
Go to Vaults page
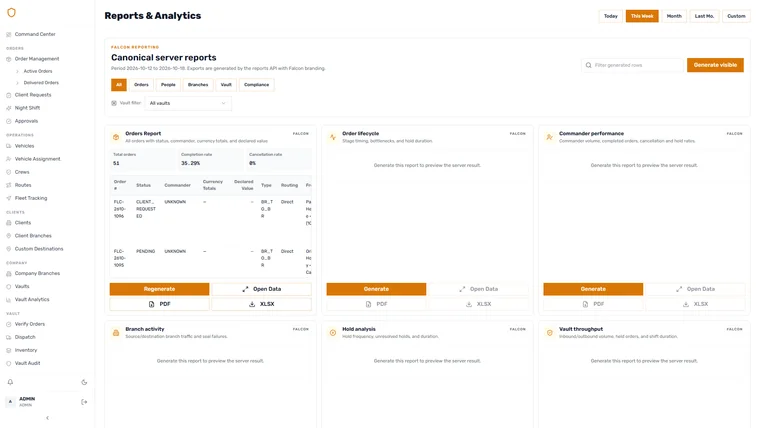point(22,286)
